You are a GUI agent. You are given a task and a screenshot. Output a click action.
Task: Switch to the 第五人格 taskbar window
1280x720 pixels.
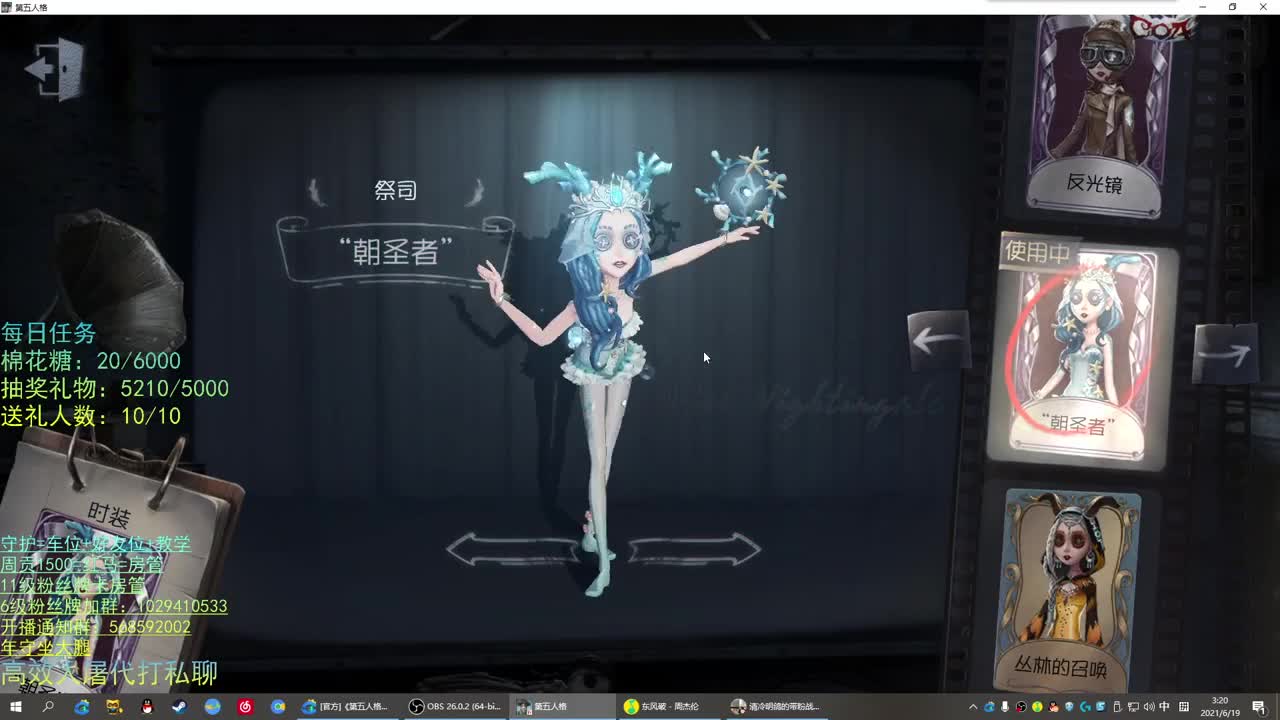[562, 707]
